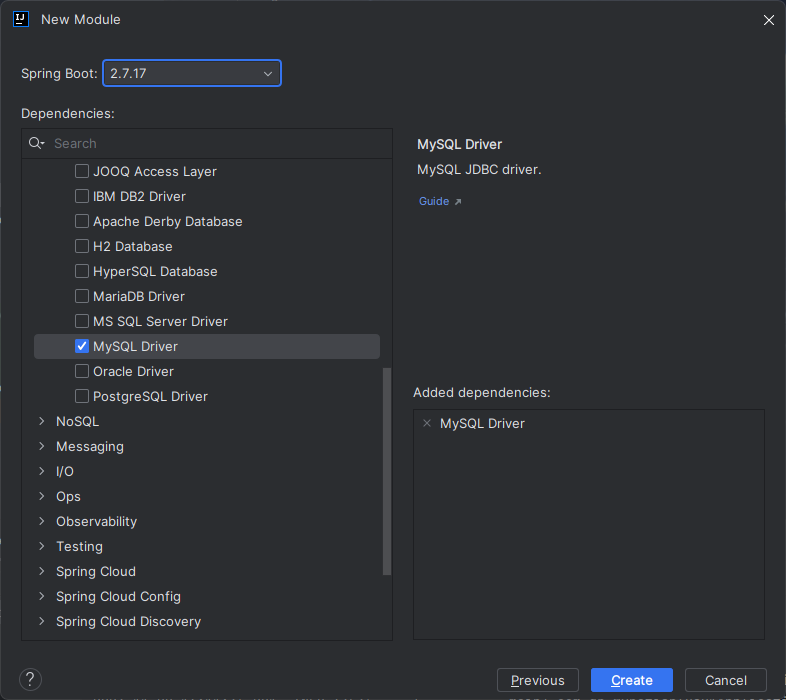Tick the MS SQL Server Driver box
The height and width of the screenshot is (700, 786).
[82, 321]
